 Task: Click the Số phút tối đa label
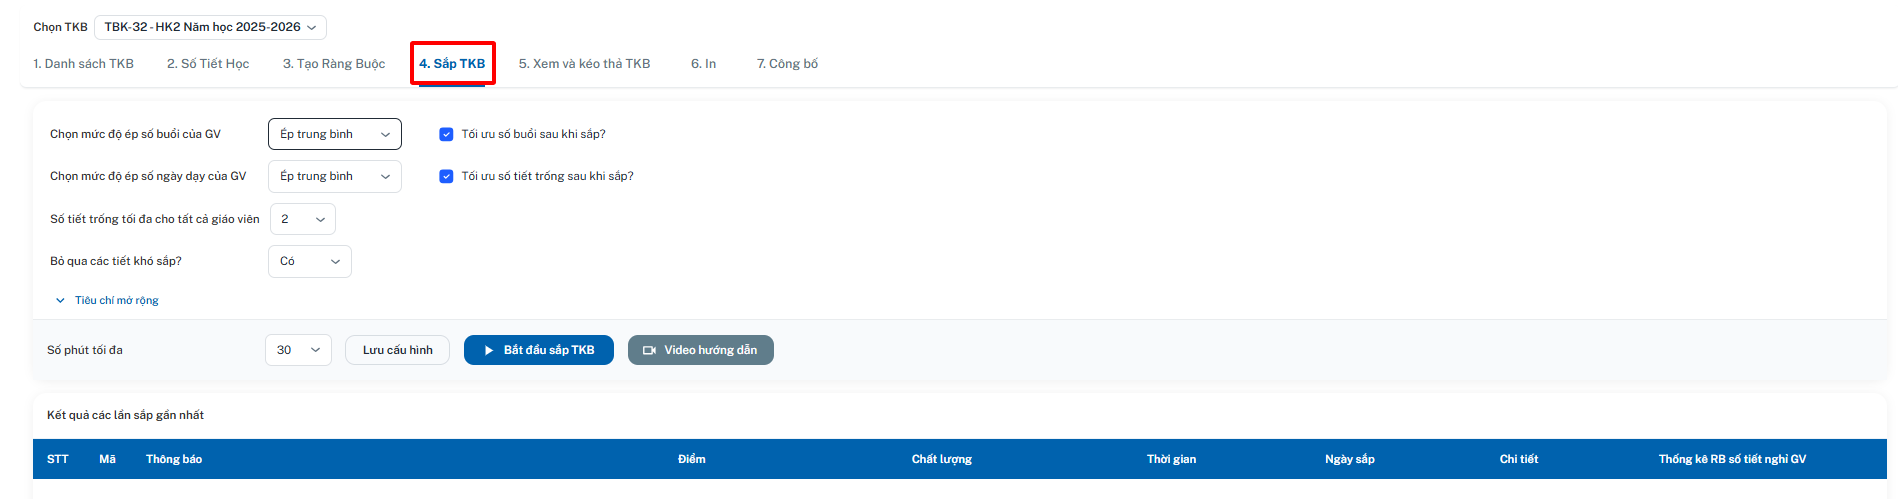pyautogui.click(x=85, y=350)
